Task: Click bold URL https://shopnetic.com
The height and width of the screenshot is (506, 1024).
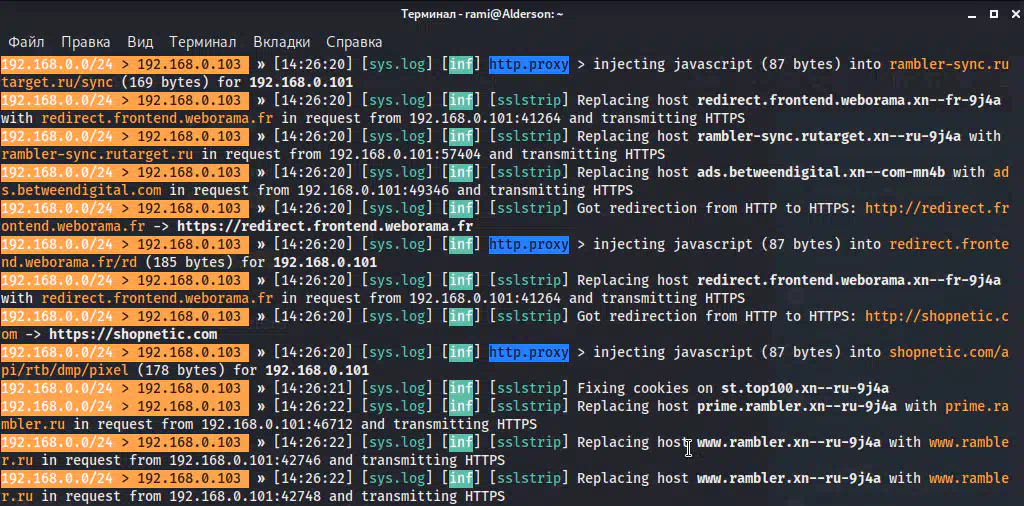Action: point(133,334)
